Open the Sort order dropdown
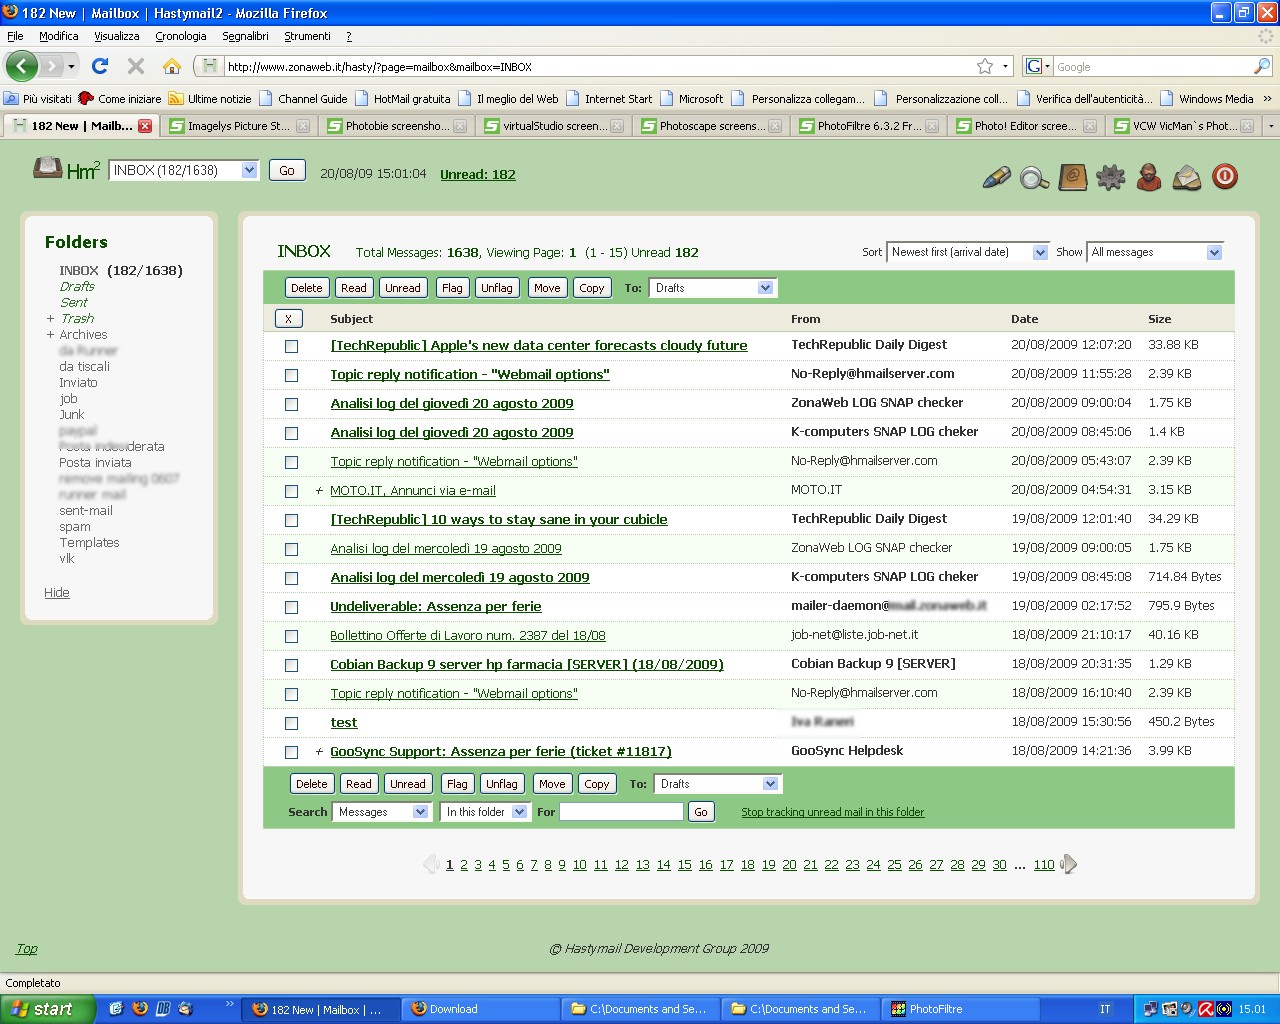The width and height of the screenshot is (1280, 1024). [967, 252]
